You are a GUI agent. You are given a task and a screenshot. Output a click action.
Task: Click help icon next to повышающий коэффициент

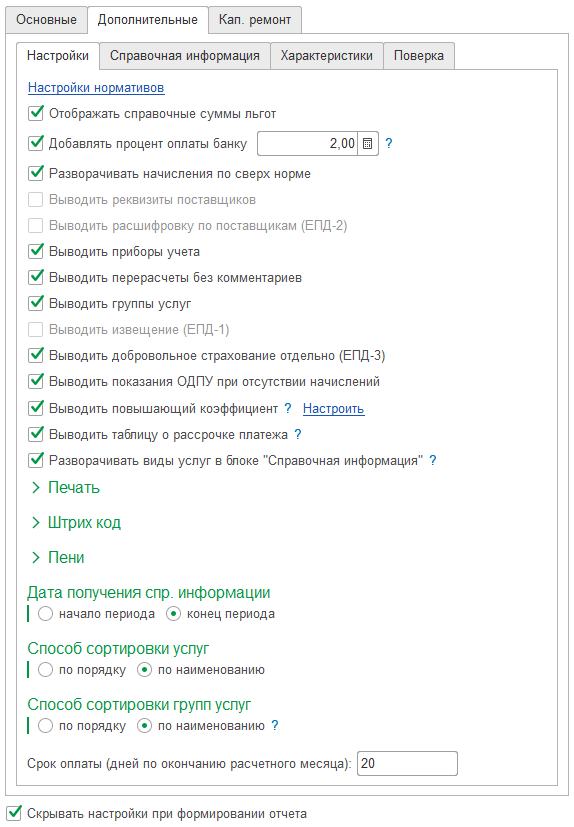(288, 408)
